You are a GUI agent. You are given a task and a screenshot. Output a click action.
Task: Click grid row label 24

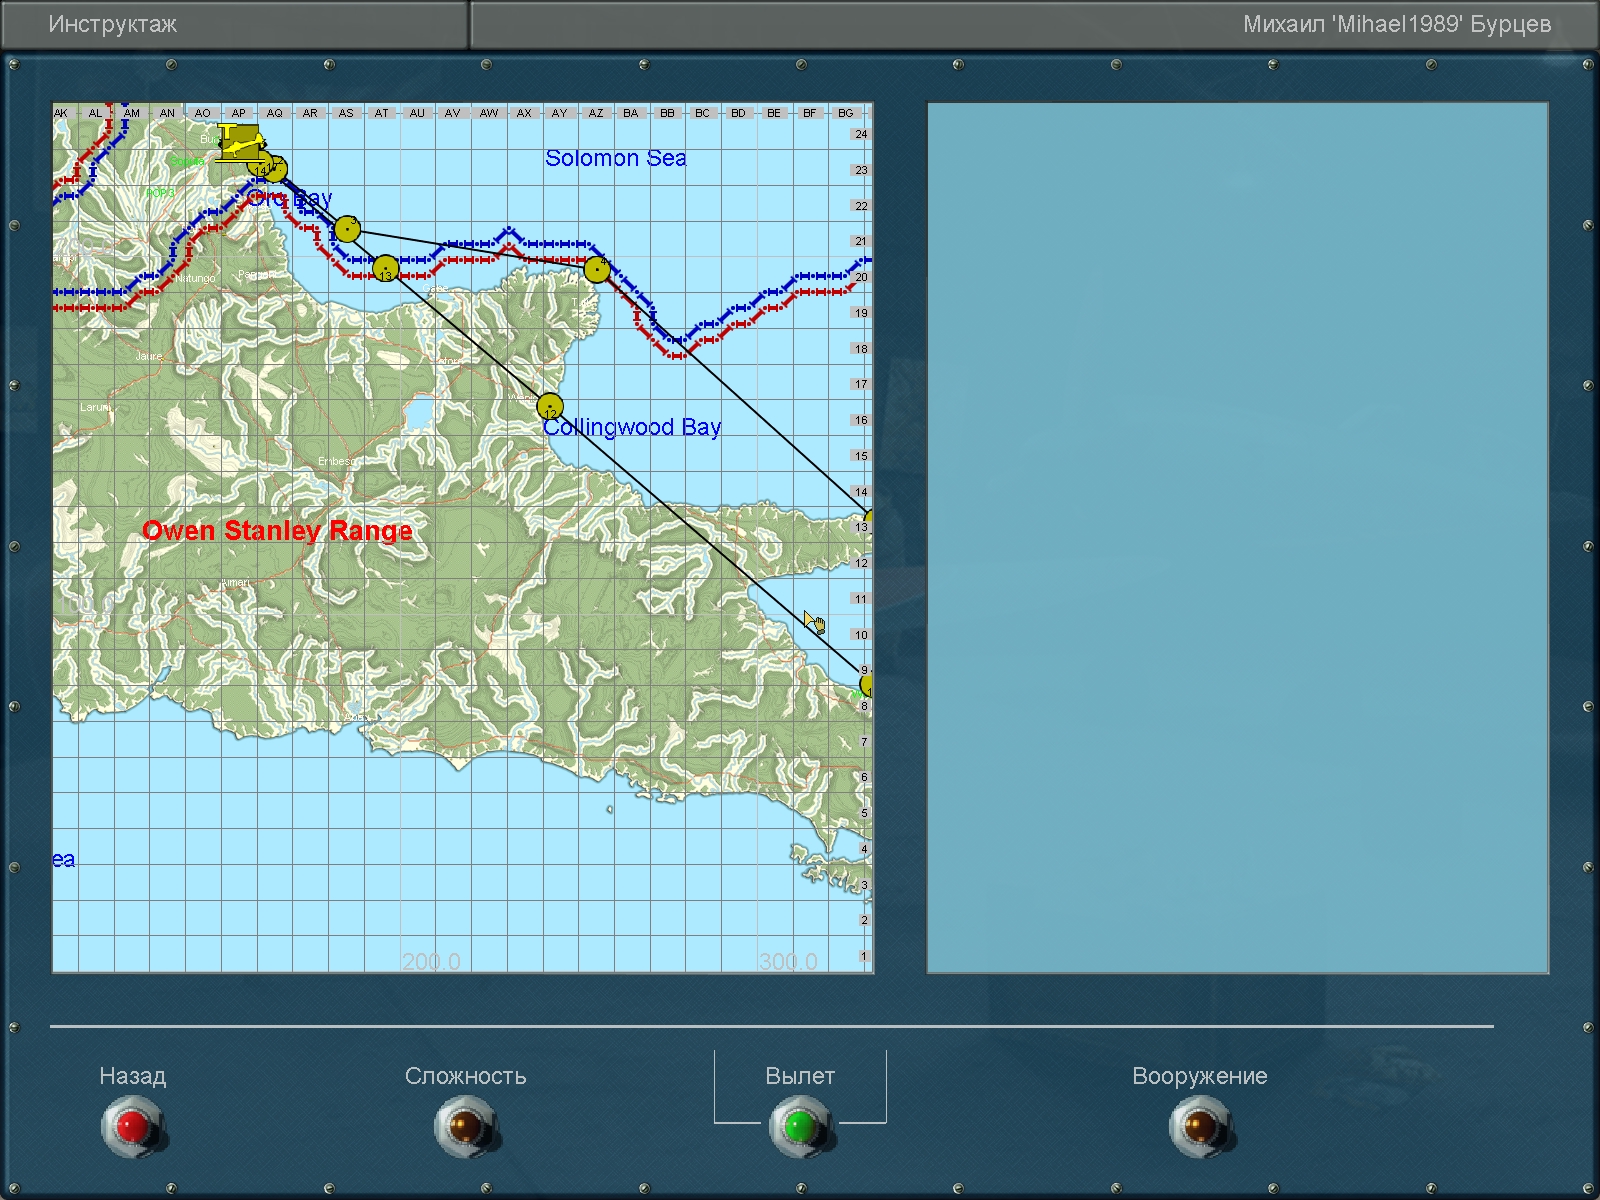click(x=861, y=134)
